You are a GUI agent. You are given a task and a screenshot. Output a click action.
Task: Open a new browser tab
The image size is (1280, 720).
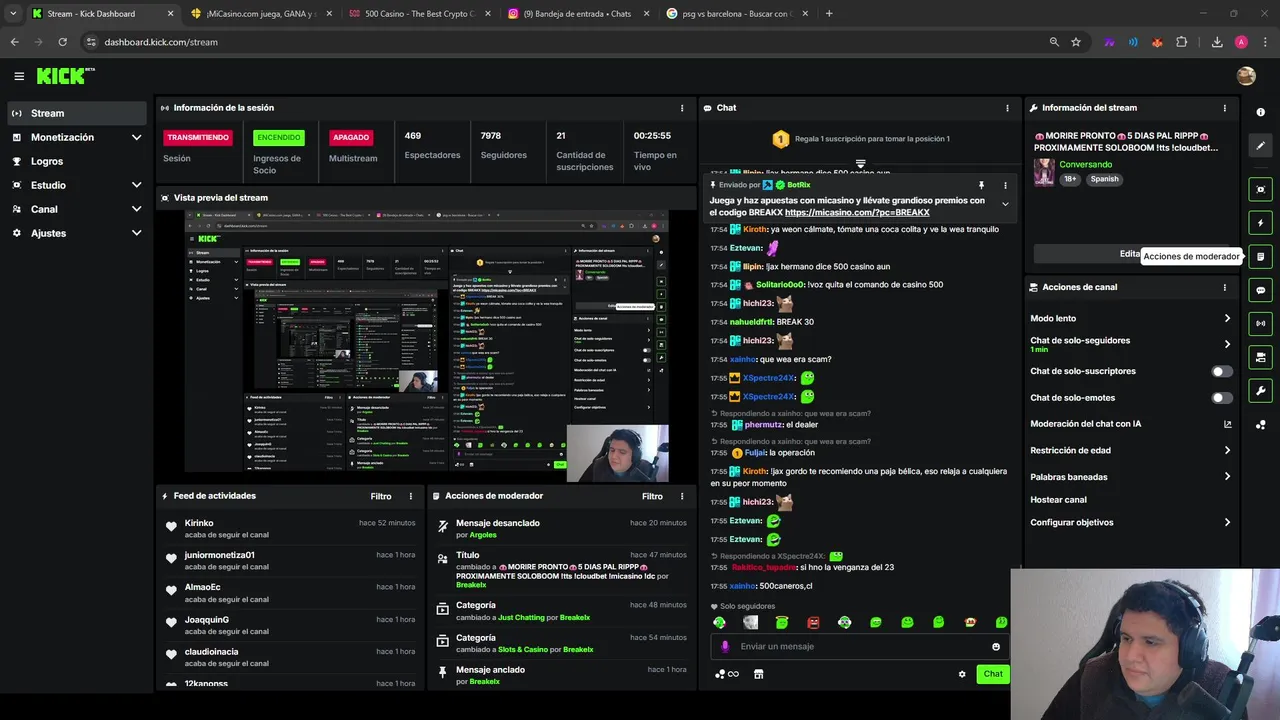click(829, 14)
